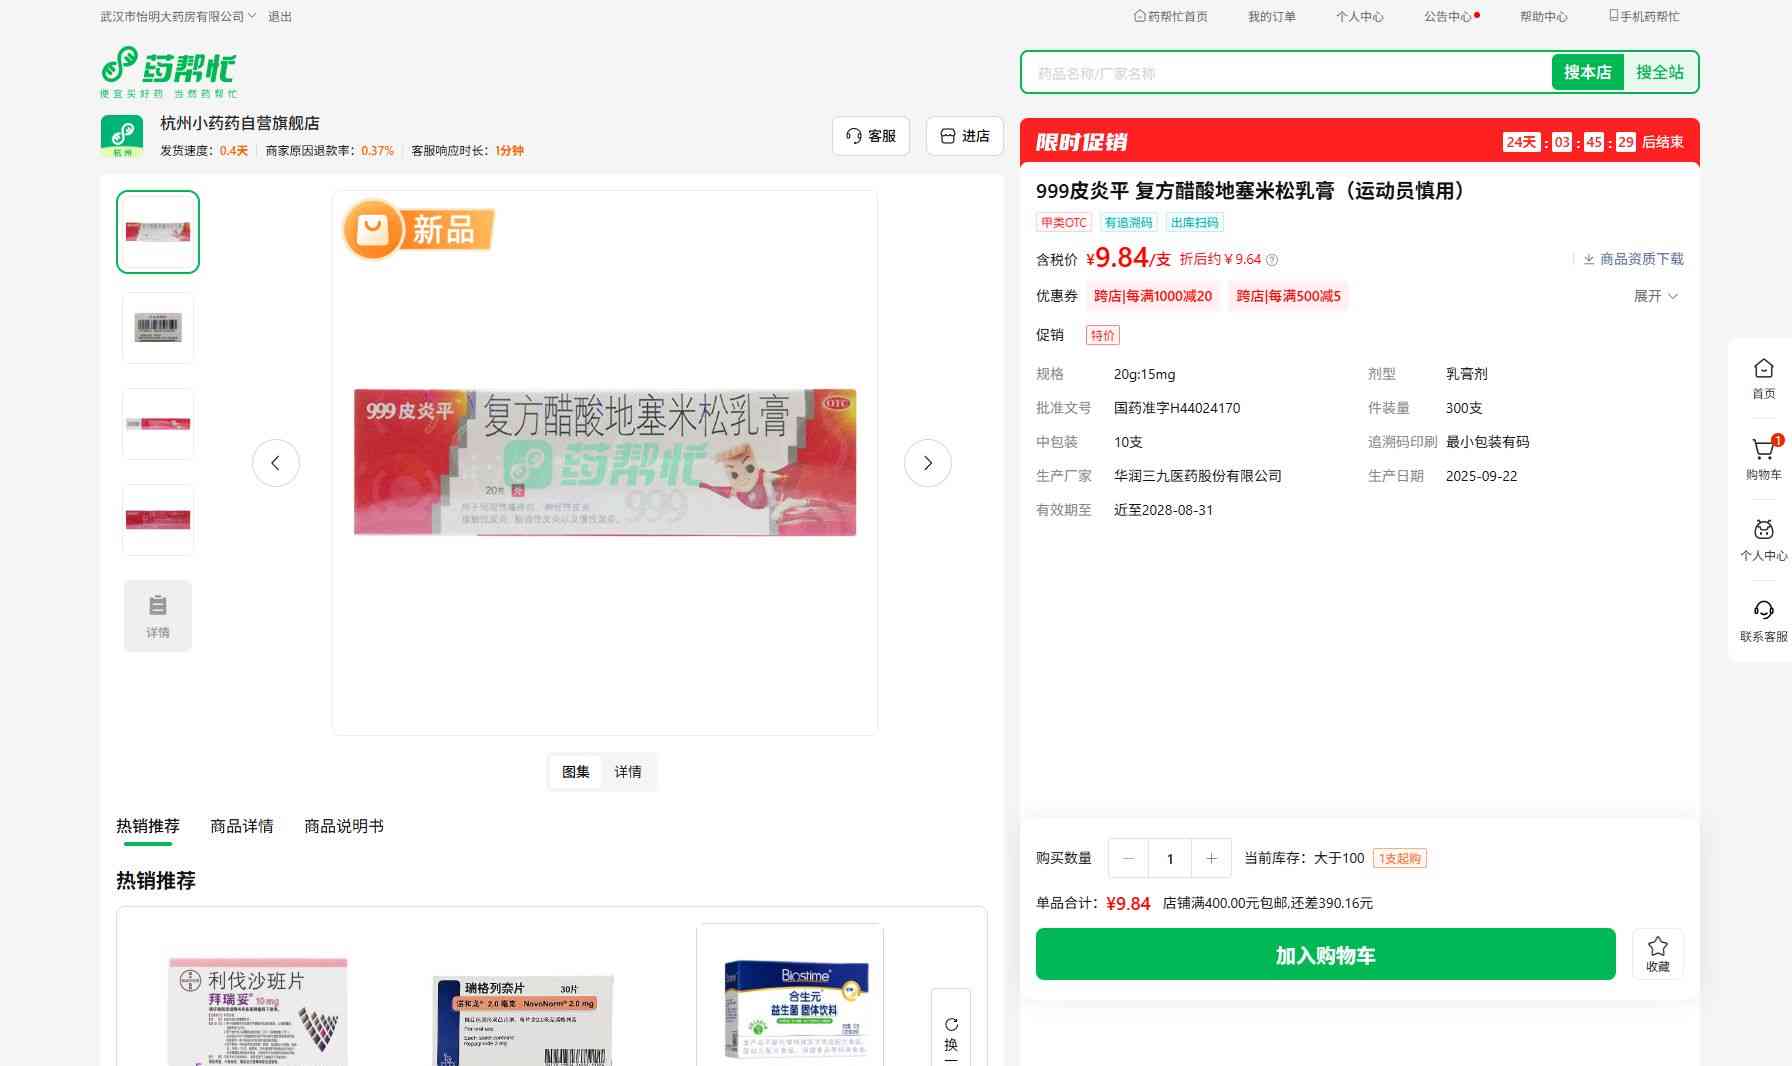The image size is (1792, 1066).
Task: Open the 商品说明书 tab
Action: coord(343,826)
